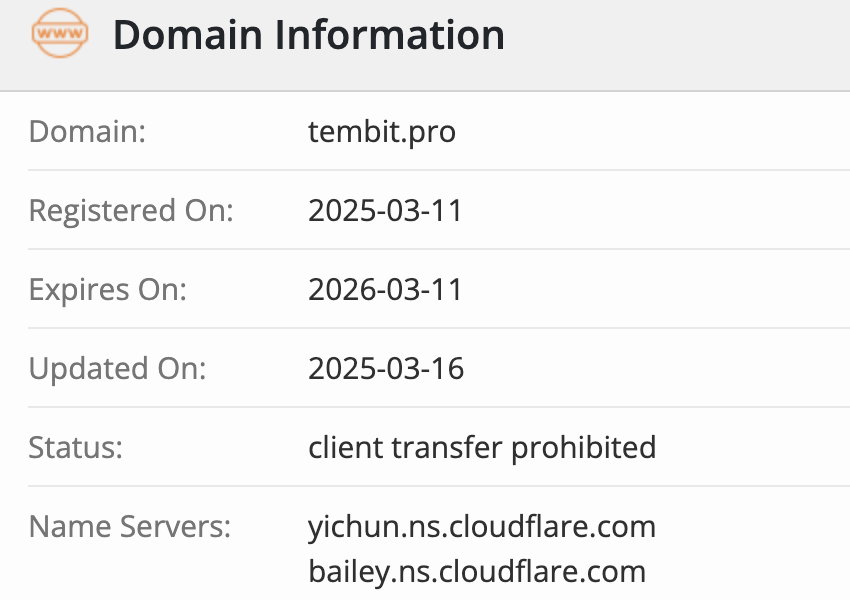
Task: Click bailey.ns.cloudflare.com name server
Action: pyautogui.click(x=477, y=572)
